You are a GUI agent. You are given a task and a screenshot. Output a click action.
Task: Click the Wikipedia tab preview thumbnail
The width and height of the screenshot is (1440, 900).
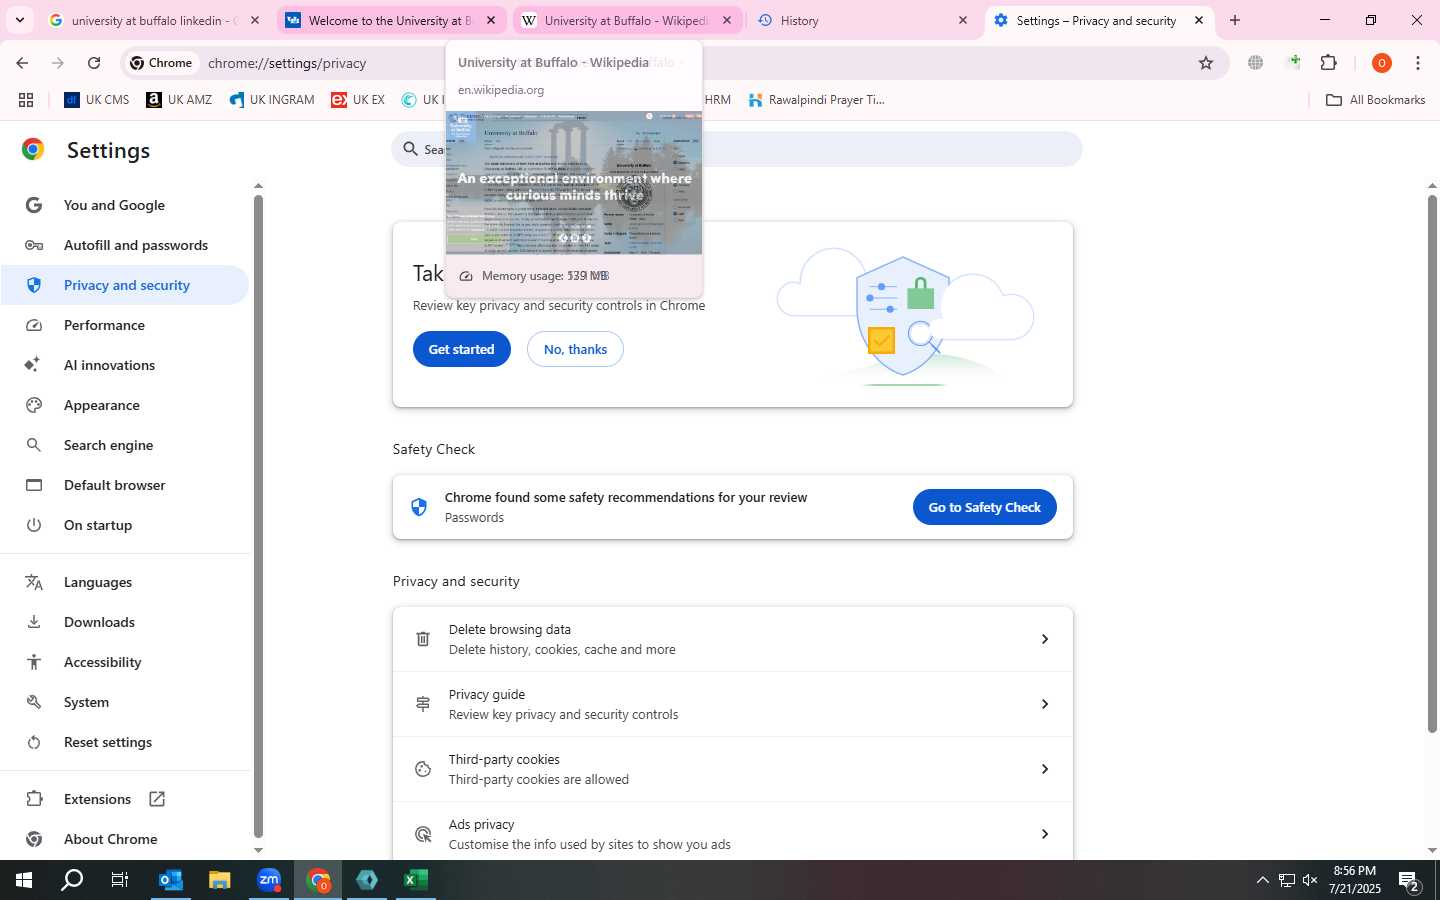point(574,183)
